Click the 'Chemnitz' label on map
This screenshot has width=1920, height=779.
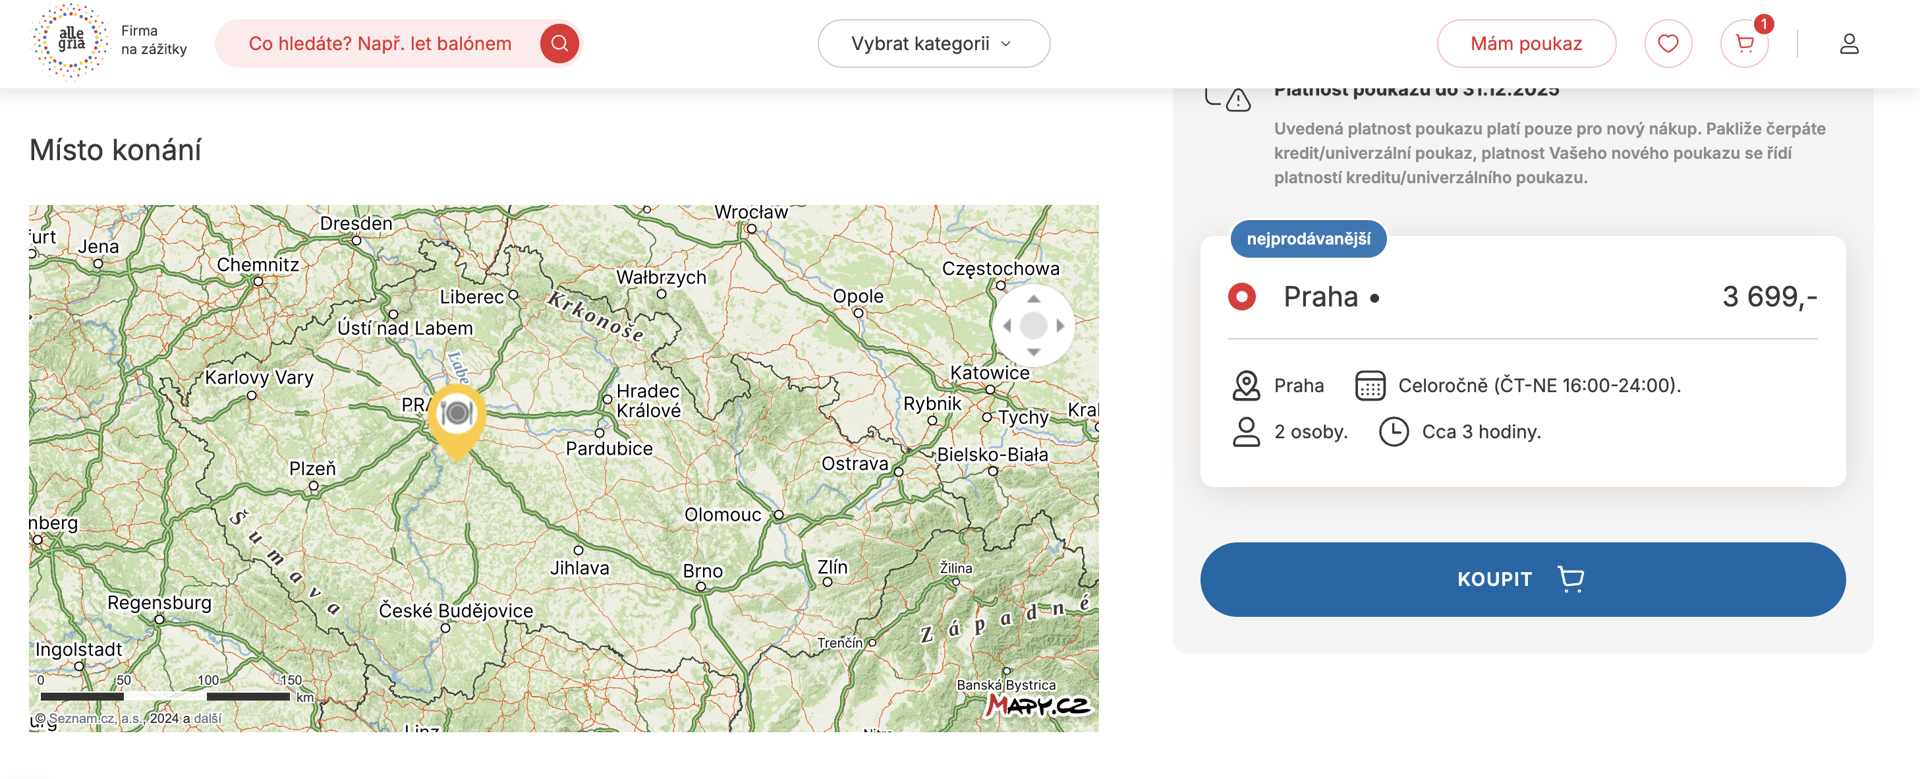[258, 265]
